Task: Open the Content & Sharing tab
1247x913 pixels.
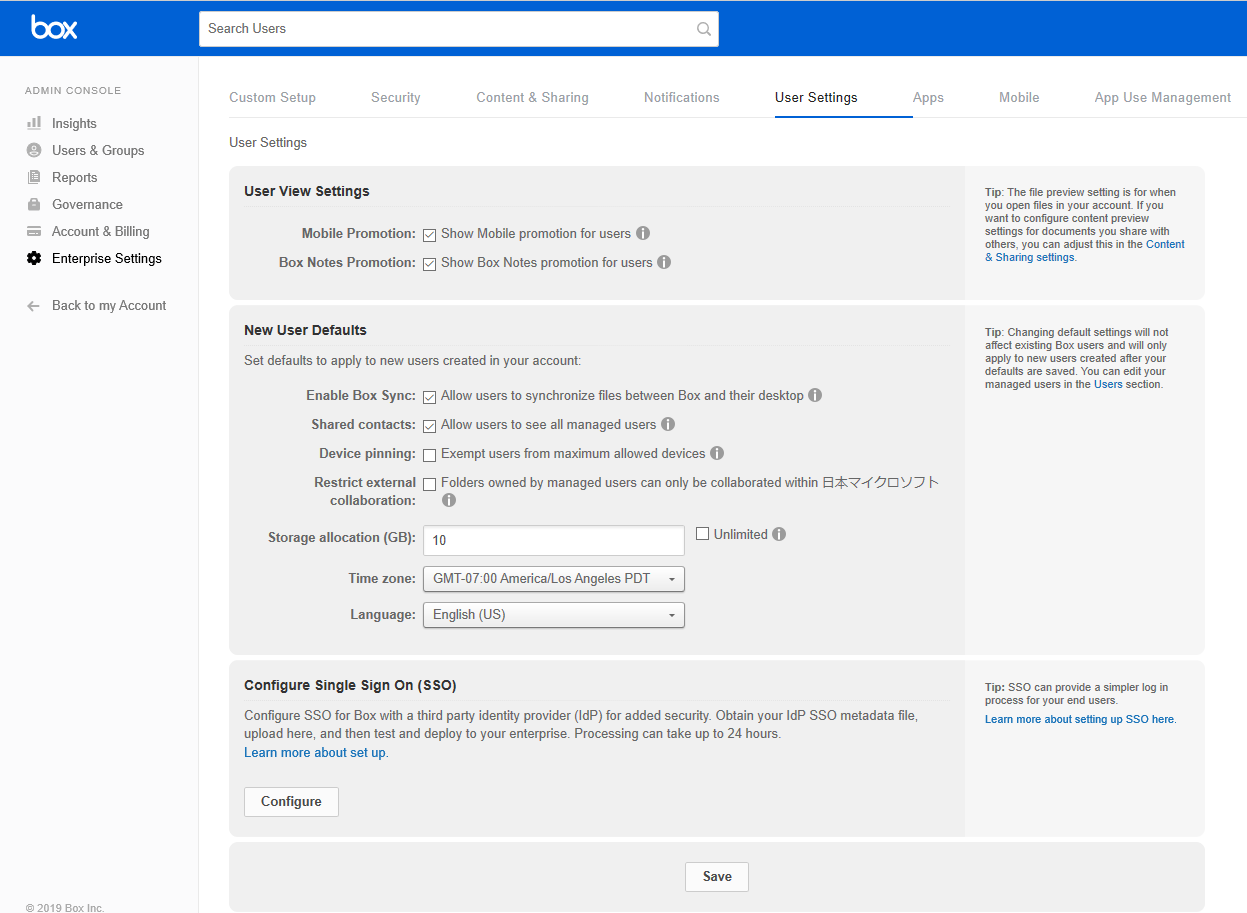Action: coord(532,98)
